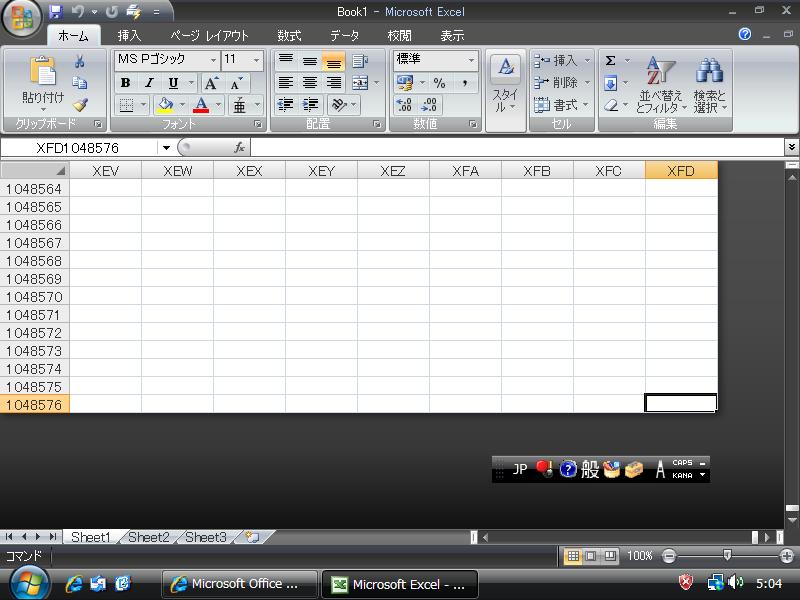
Task: Toggle bold formatting
Action: [126, 83]
